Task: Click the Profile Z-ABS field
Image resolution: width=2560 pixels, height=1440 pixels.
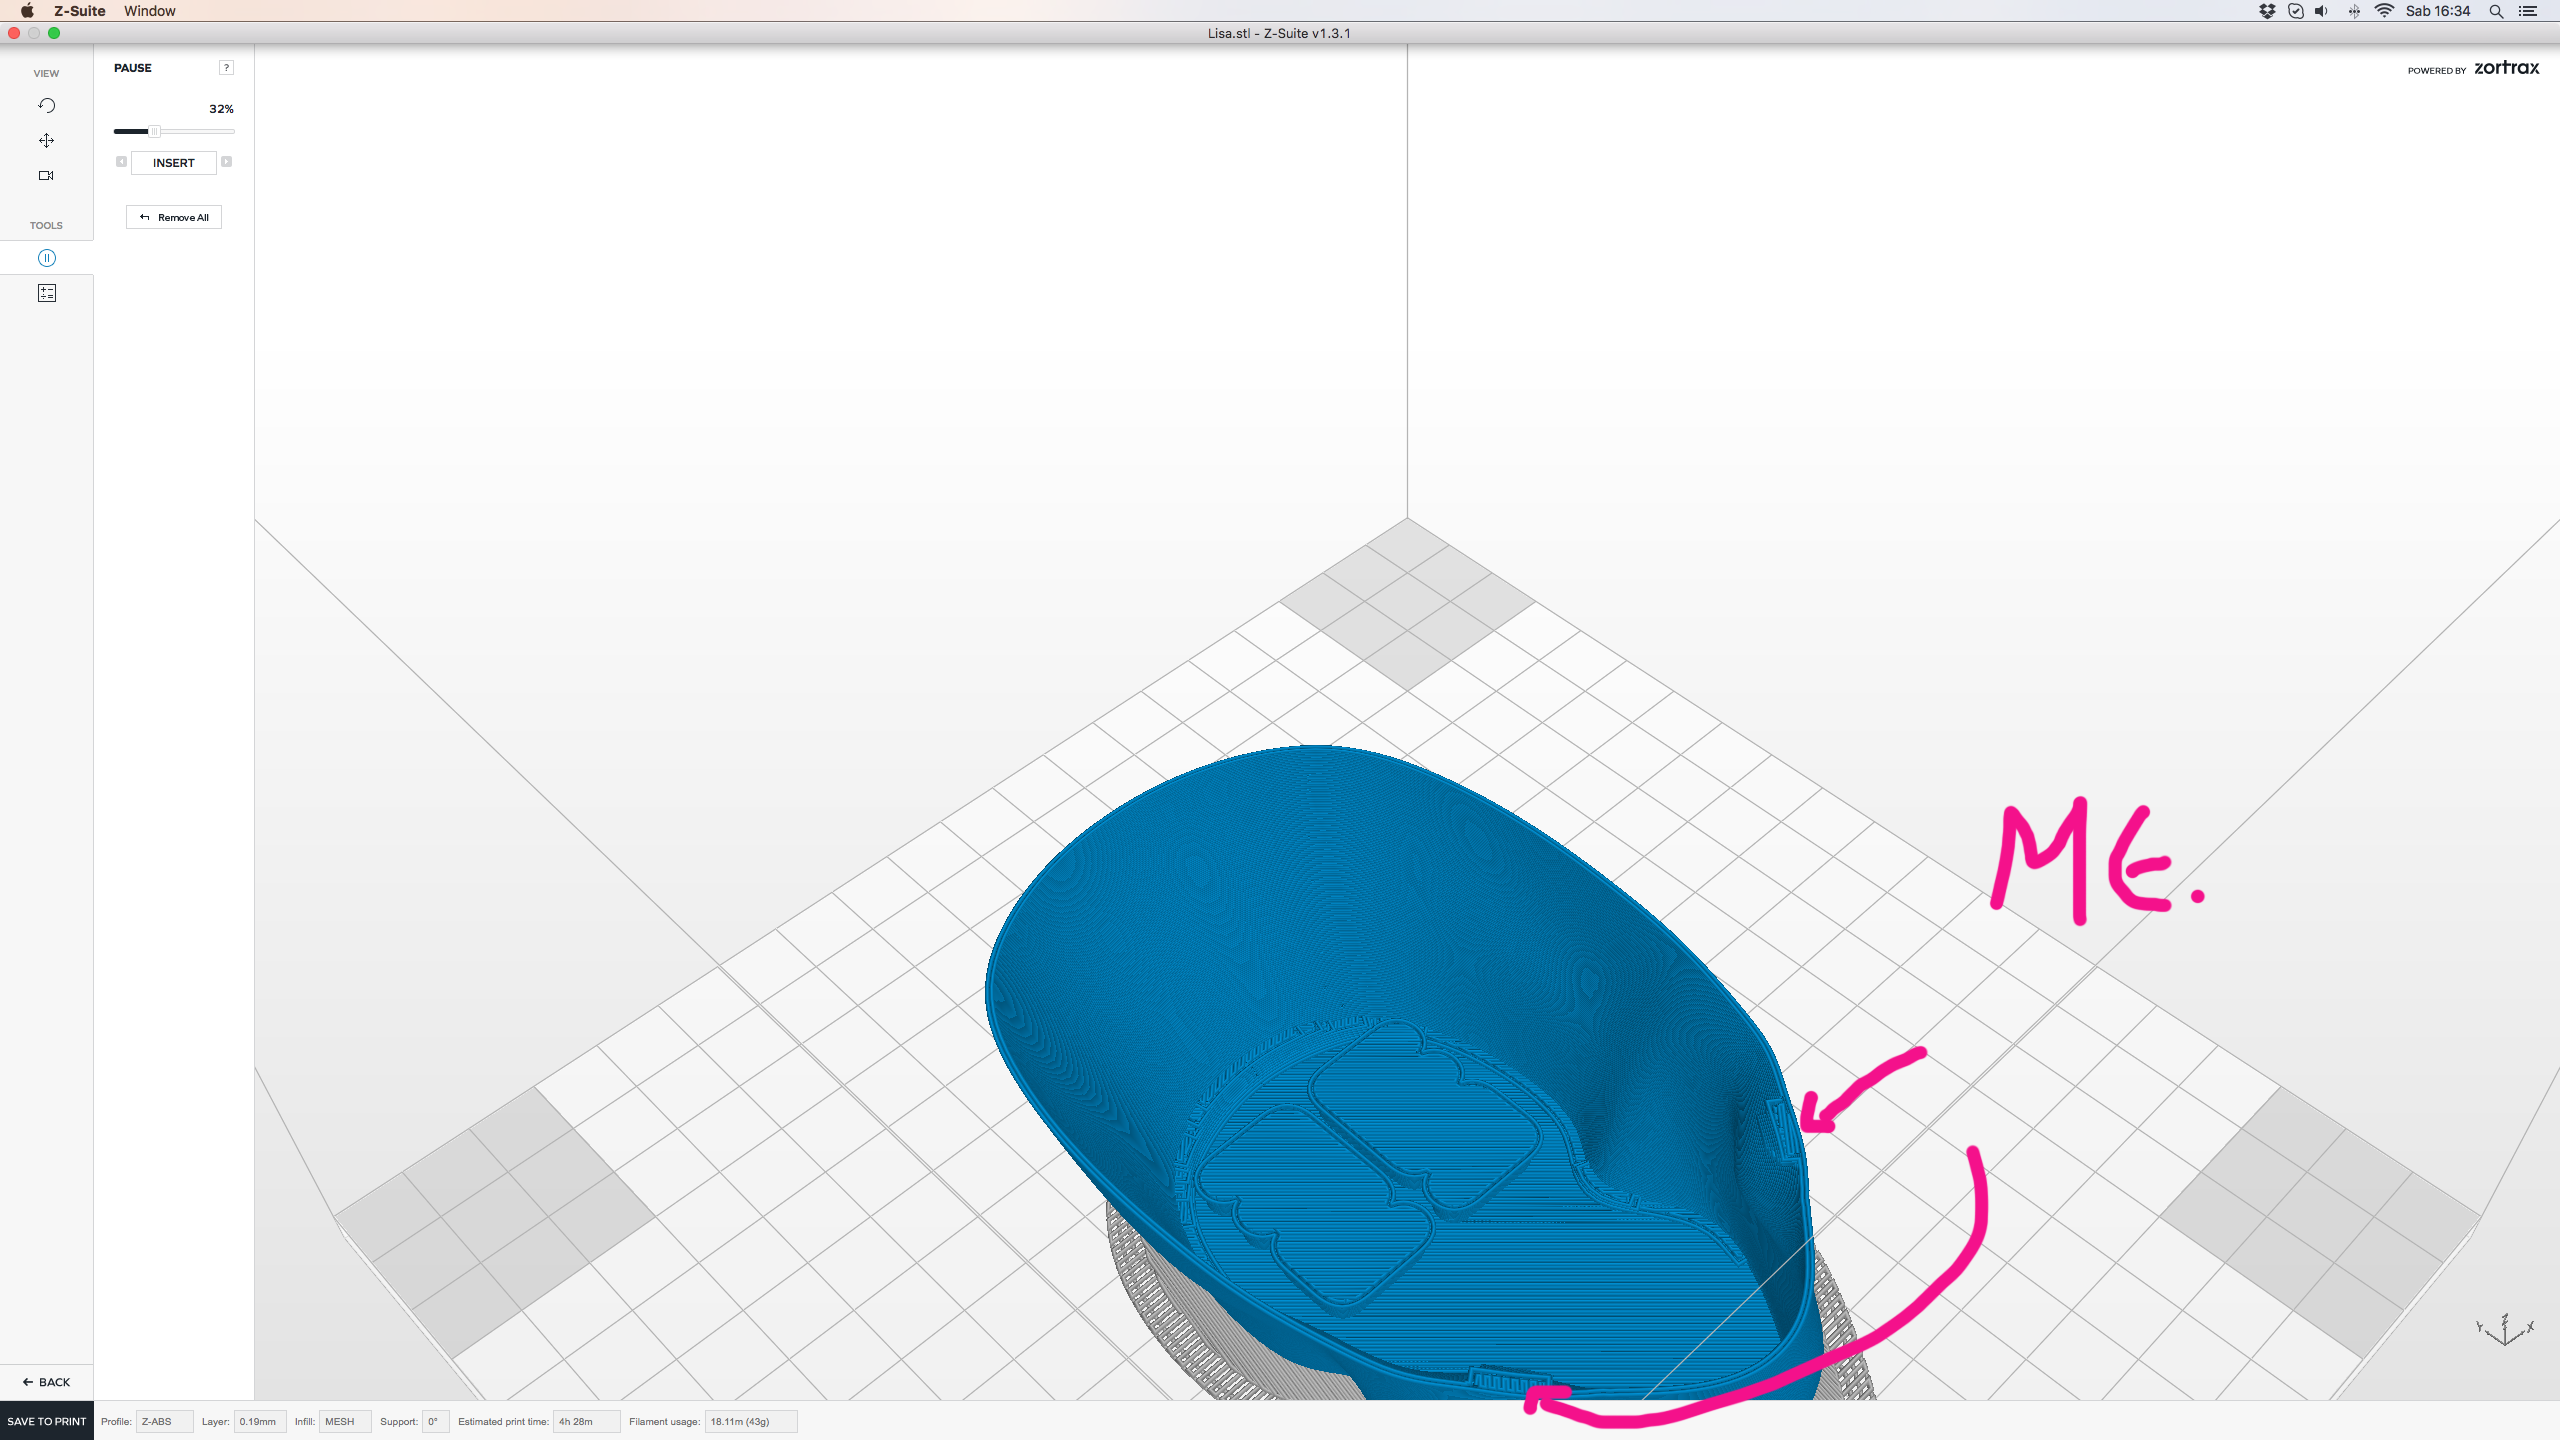Action: (x=163, y=1421)
